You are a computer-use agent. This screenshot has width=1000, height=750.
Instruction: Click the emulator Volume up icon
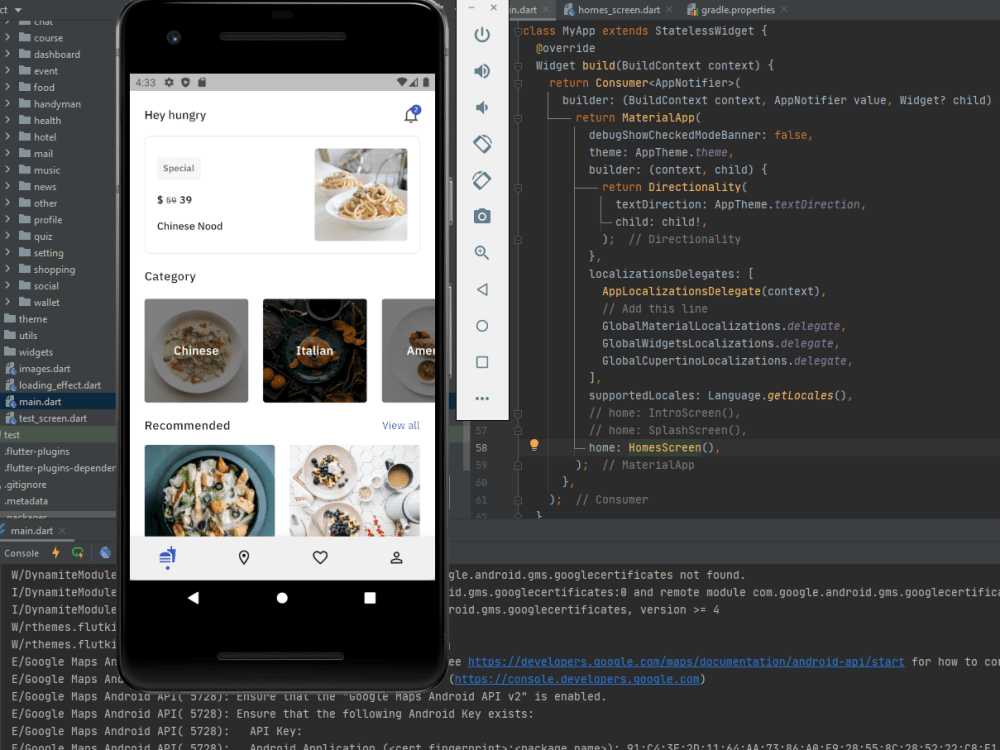tap(482, 70)
